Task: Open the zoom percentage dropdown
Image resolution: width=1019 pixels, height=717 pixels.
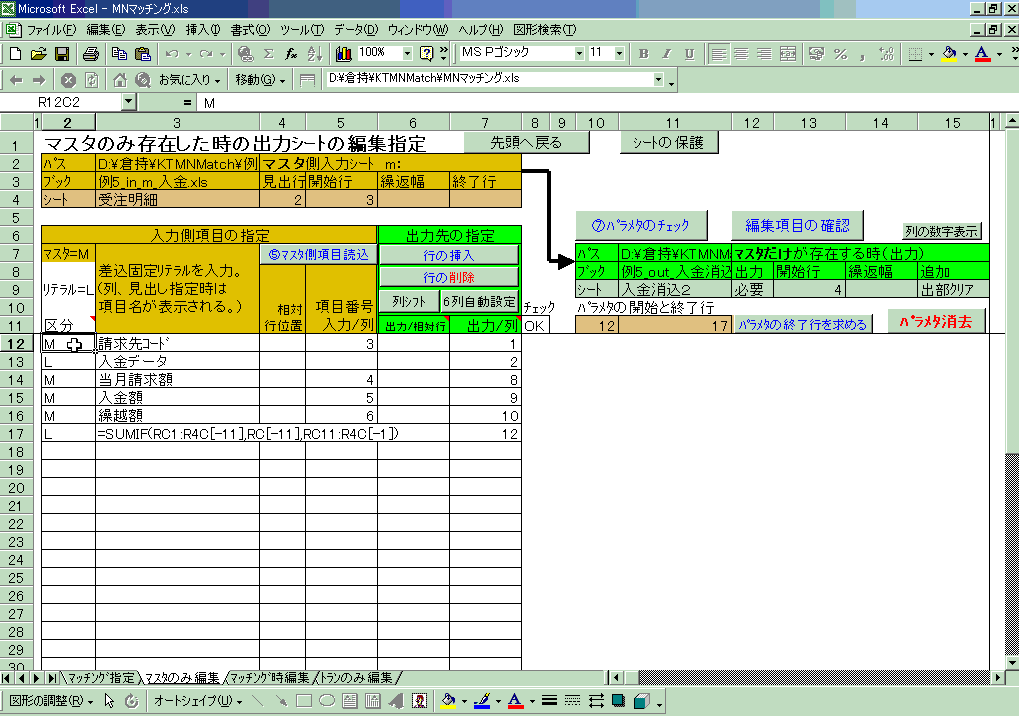Action: [x=407, y=53]
